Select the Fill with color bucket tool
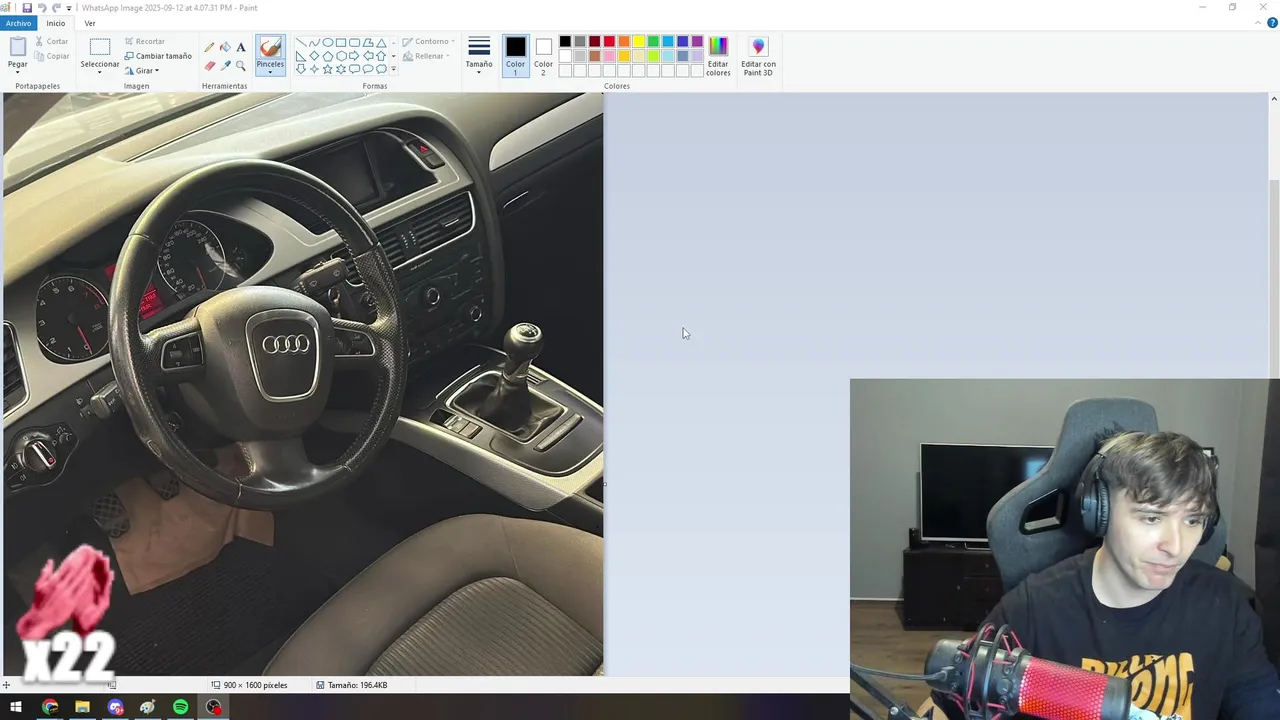The height and width of the screenshot is (720, 1280). pos(225,47)
